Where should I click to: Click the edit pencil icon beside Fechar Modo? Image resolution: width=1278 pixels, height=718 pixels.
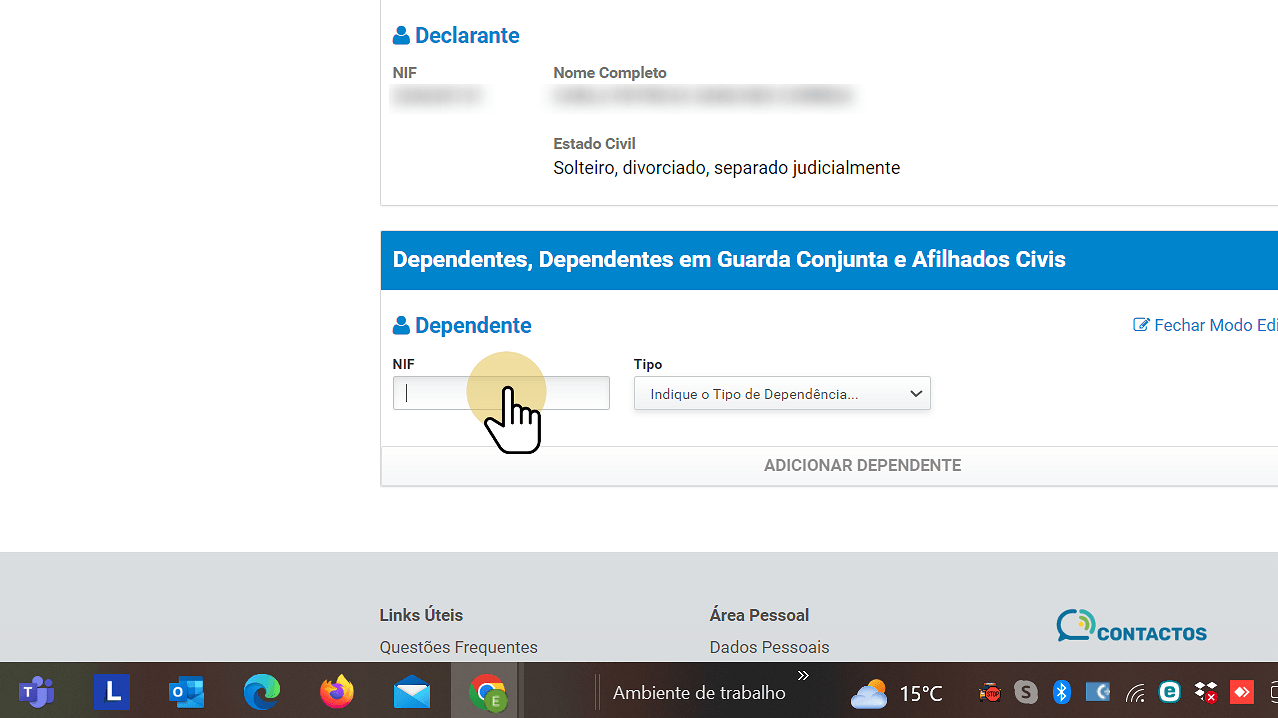1140,324
